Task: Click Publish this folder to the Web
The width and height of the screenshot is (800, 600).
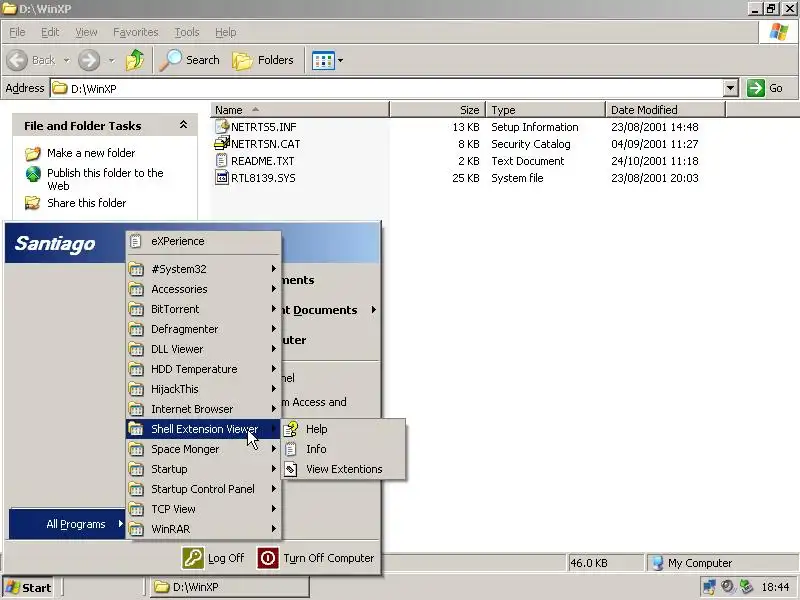Action: (x=105, y=179)
